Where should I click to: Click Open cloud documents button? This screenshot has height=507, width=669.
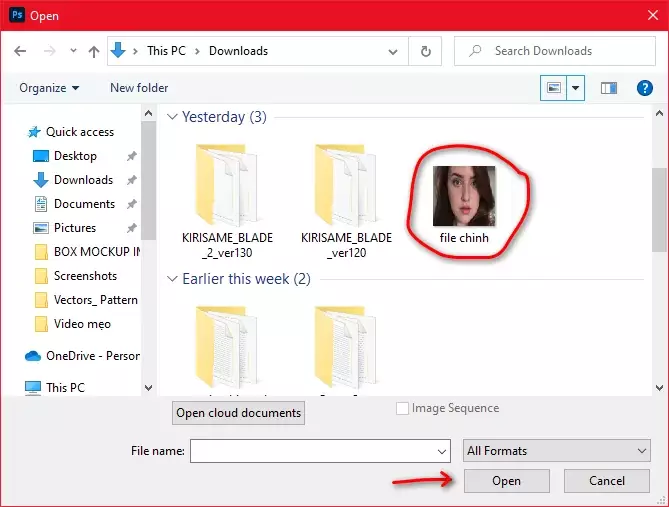239,413
